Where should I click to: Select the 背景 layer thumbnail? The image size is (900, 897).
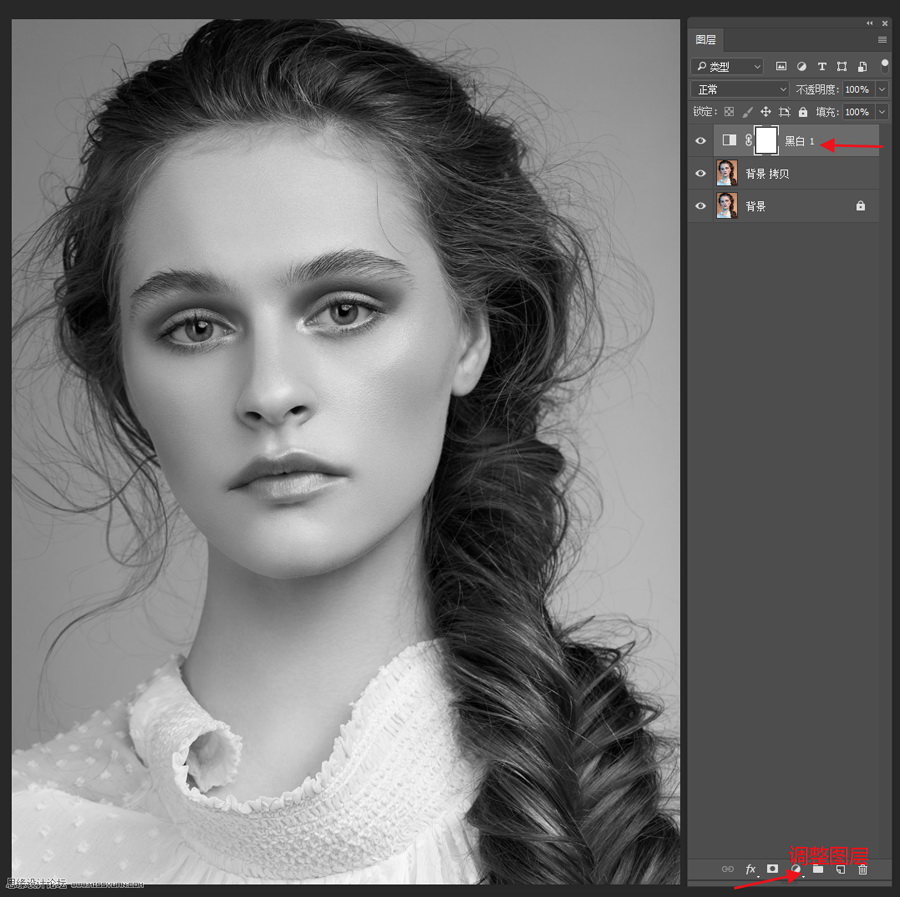tap(727, 206)
